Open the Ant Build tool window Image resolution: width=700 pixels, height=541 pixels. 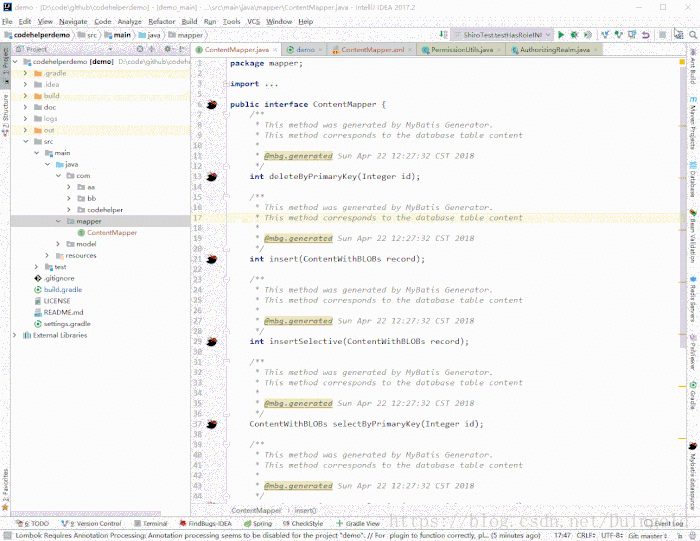click(693, 67)
